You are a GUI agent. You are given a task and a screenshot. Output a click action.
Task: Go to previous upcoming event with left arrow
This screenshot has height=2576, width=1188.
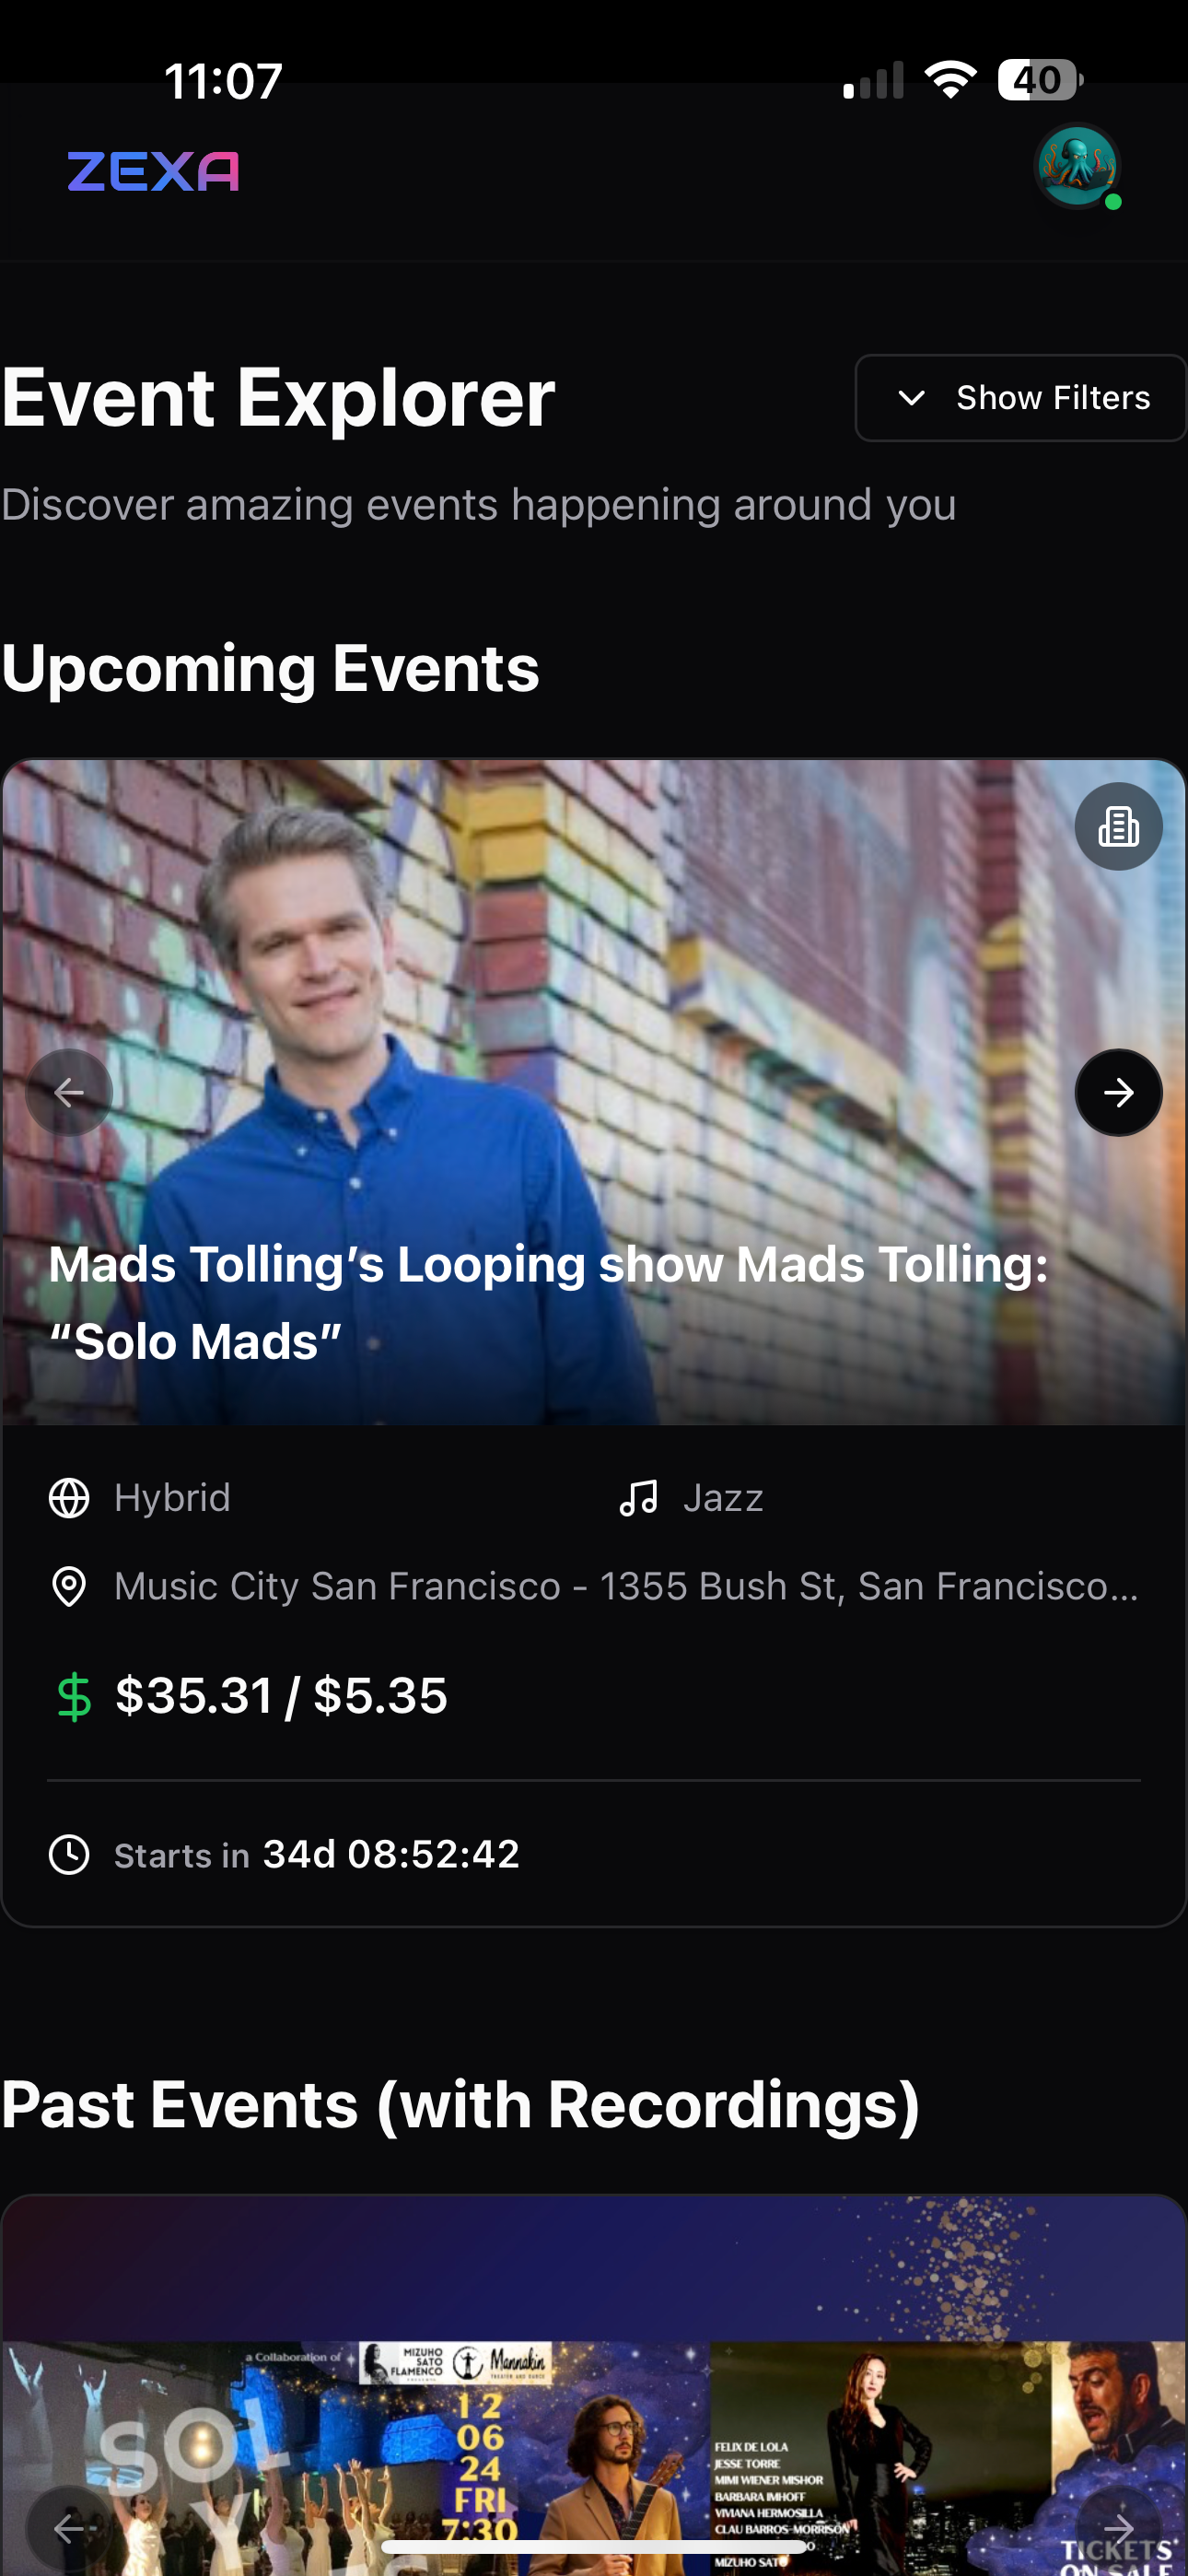(69, 1092)
